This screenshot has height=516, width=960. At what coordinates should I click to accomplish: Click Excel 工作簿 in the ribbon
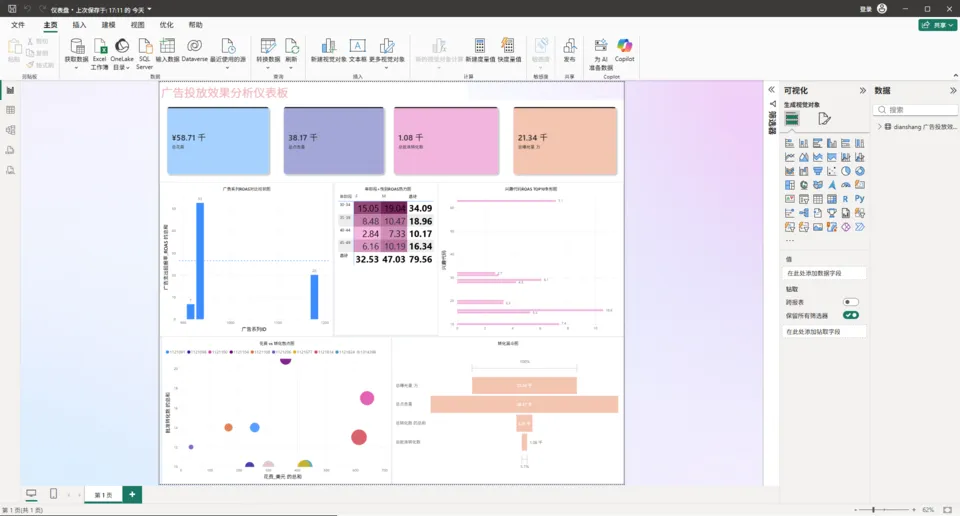(100, 54)
